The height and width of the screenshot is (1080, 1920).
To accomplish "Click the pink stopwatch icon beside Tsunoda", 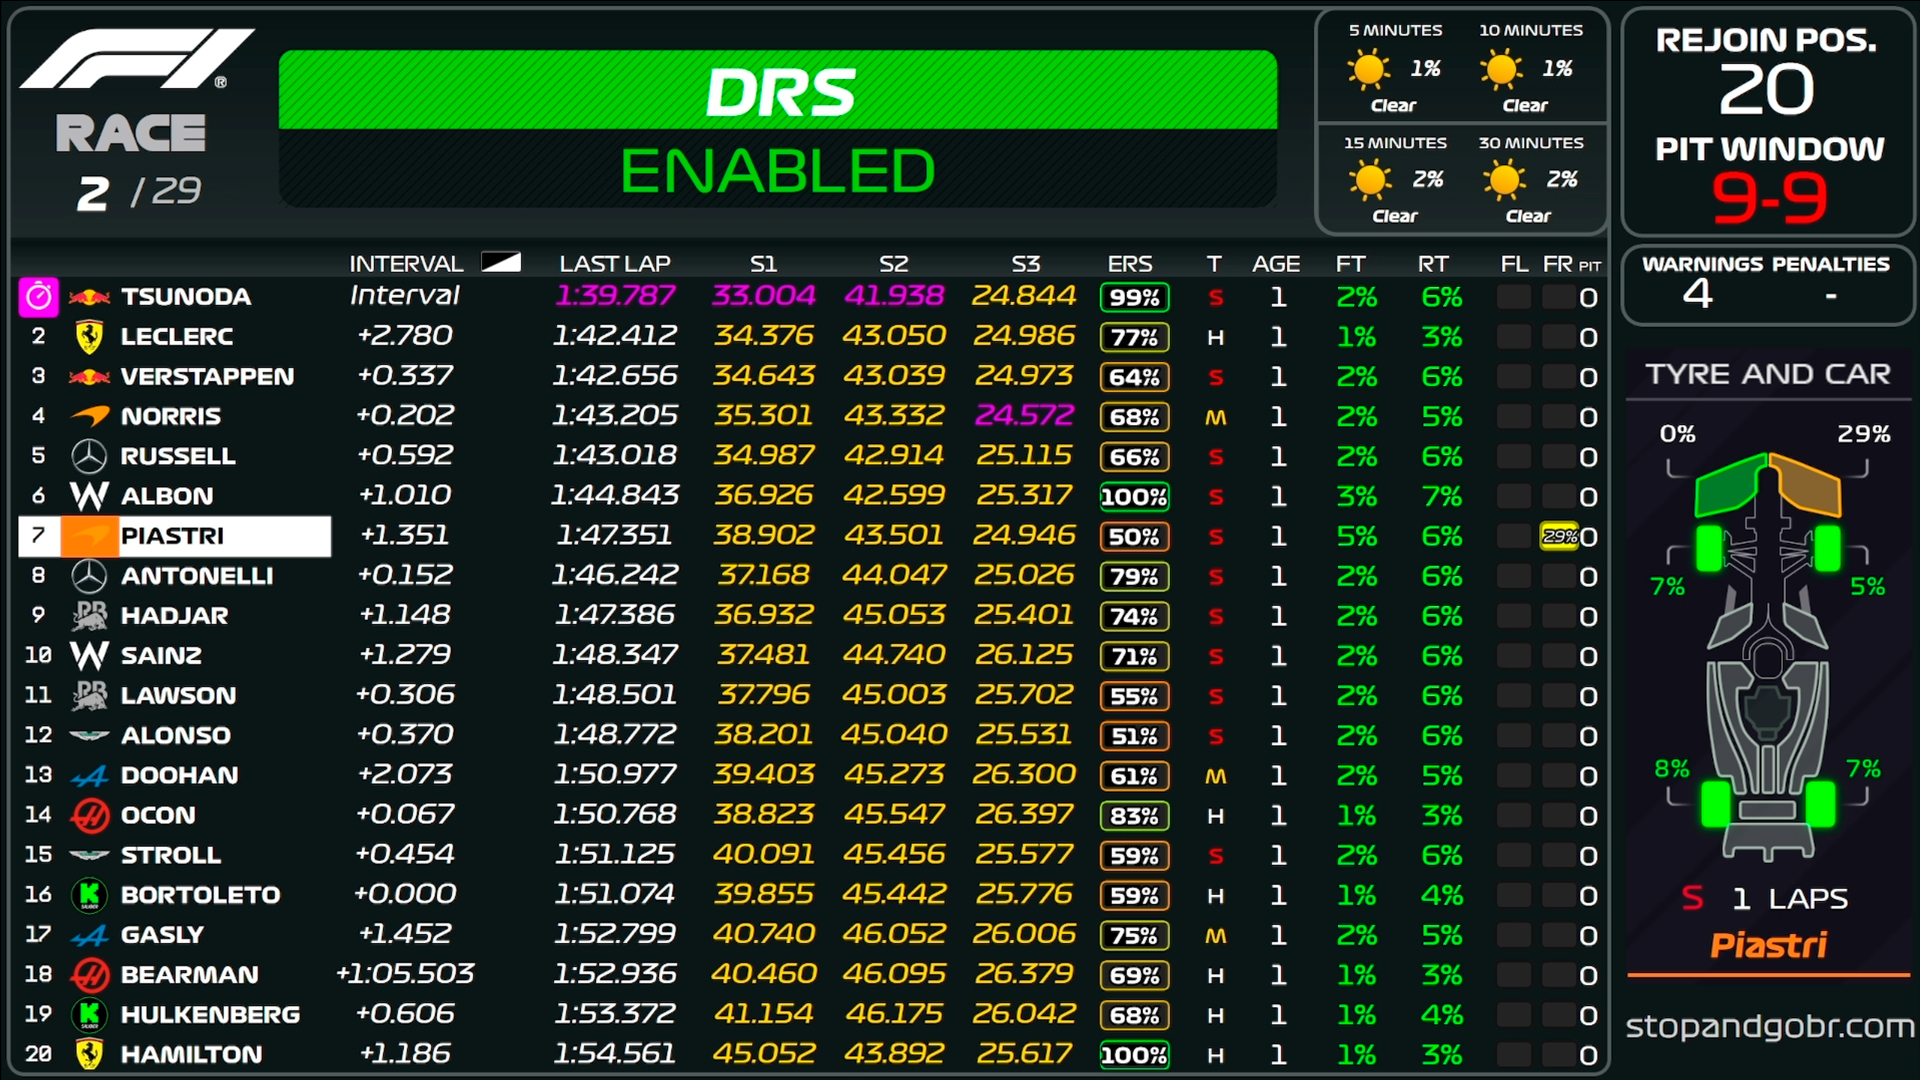I will click(x=39, y=297).
